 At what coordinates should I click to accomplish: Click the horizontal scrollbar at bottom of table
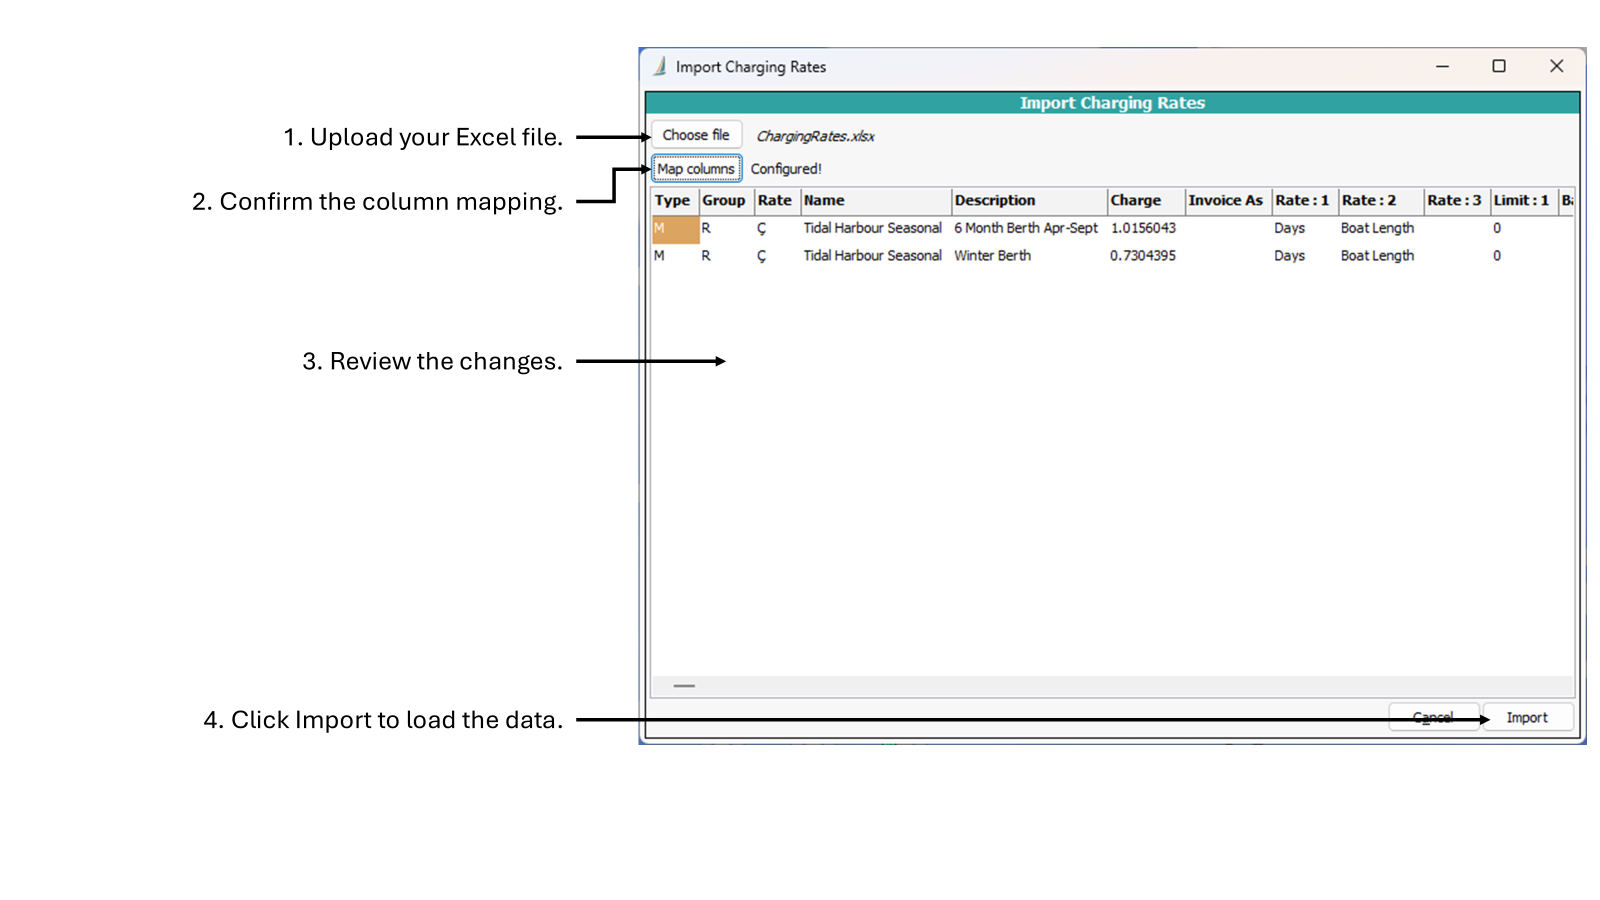click(x=684, y=685)
